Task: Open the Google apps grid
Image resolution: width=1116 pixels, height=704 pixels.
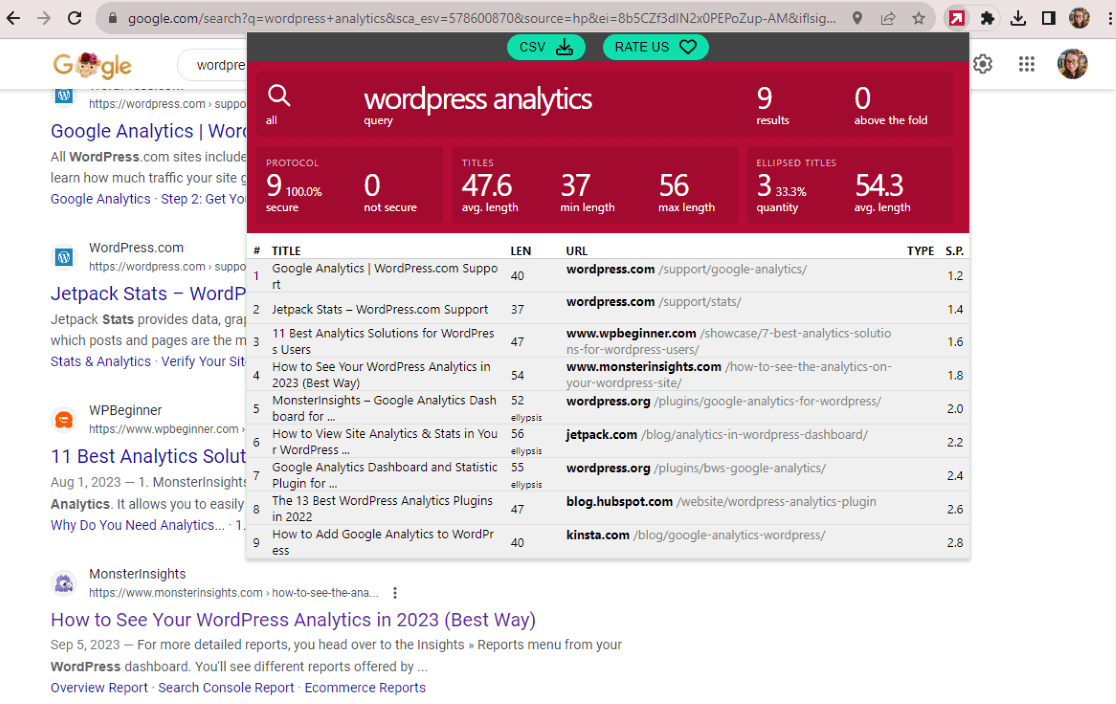Action: (x=1026, y=64)
